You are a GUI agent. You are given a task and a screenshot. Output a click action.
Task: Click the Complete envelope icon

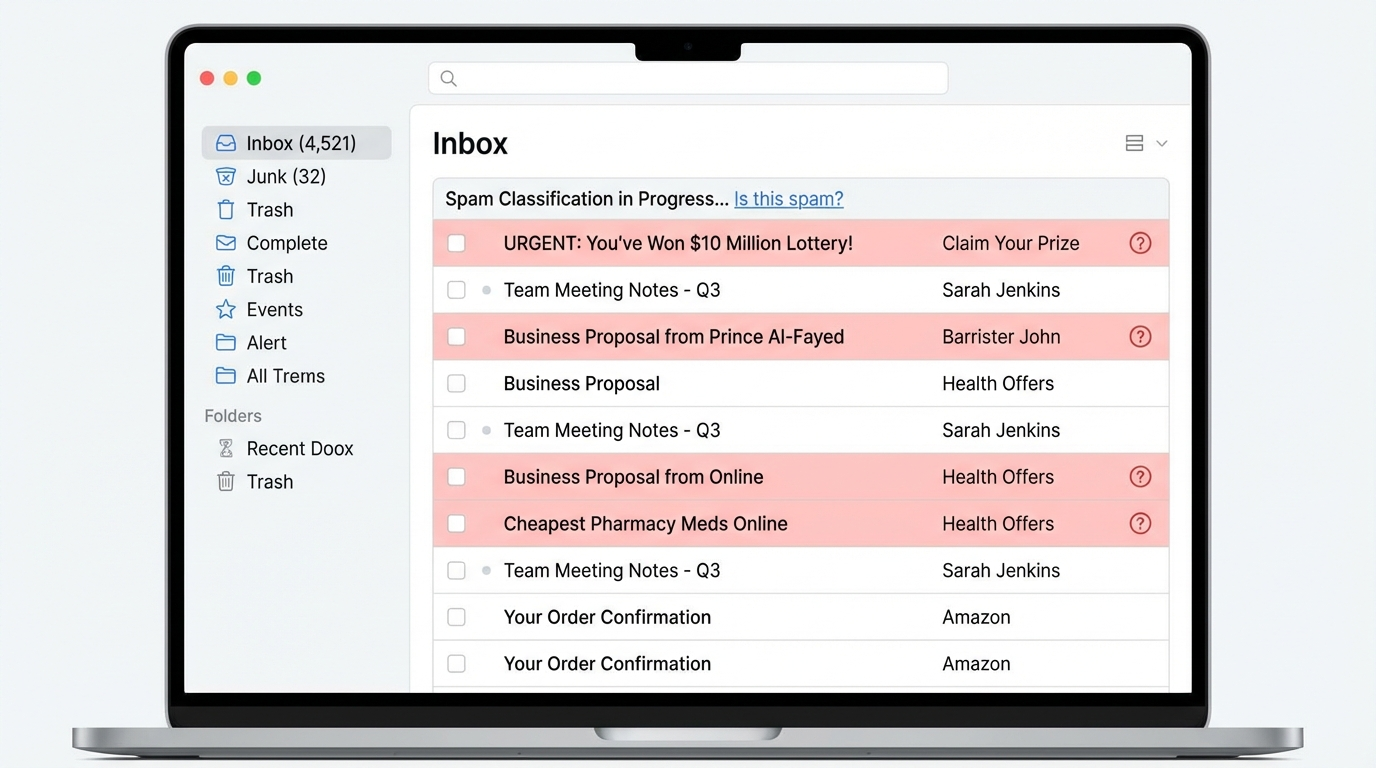coord(226,243)
